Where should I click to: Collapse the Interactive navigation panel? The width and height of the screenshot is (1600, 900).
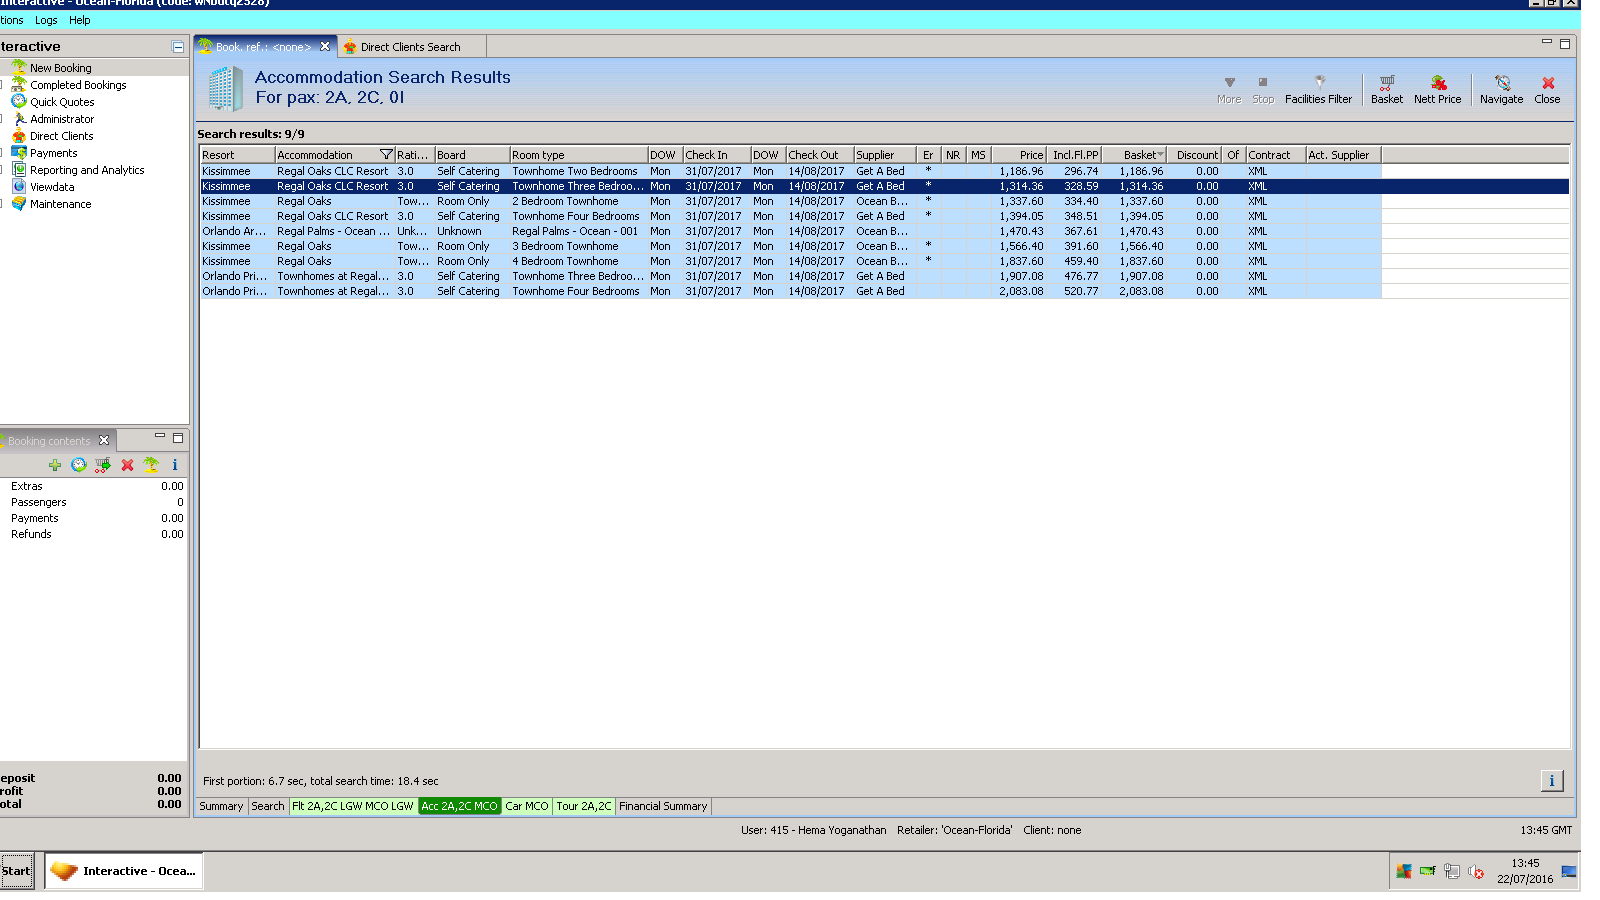tap(178, 47)
